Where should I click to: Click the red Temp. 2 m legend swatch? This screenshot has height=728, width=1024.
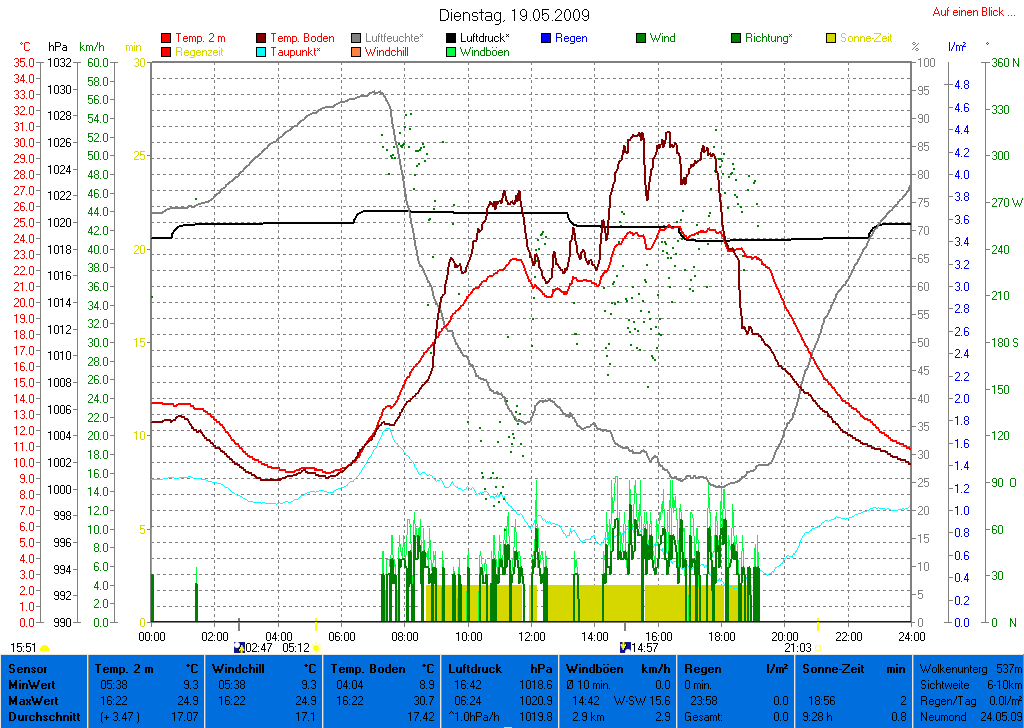pos(166,38)
